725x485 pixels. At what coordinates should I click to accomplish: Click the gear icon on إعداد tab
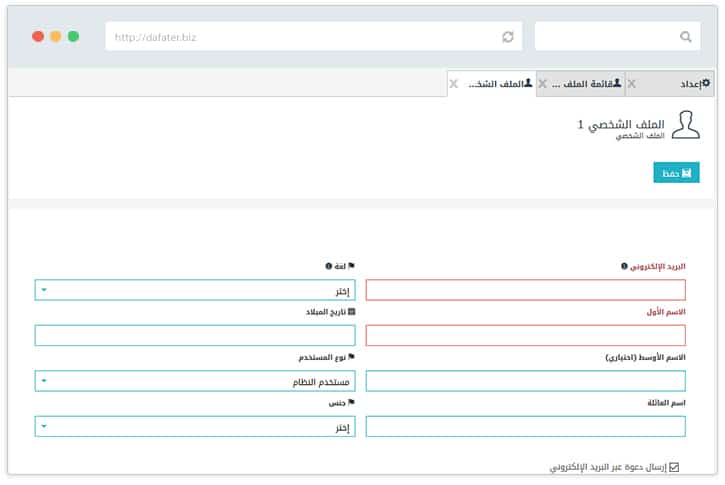click(x=706, y=84)
